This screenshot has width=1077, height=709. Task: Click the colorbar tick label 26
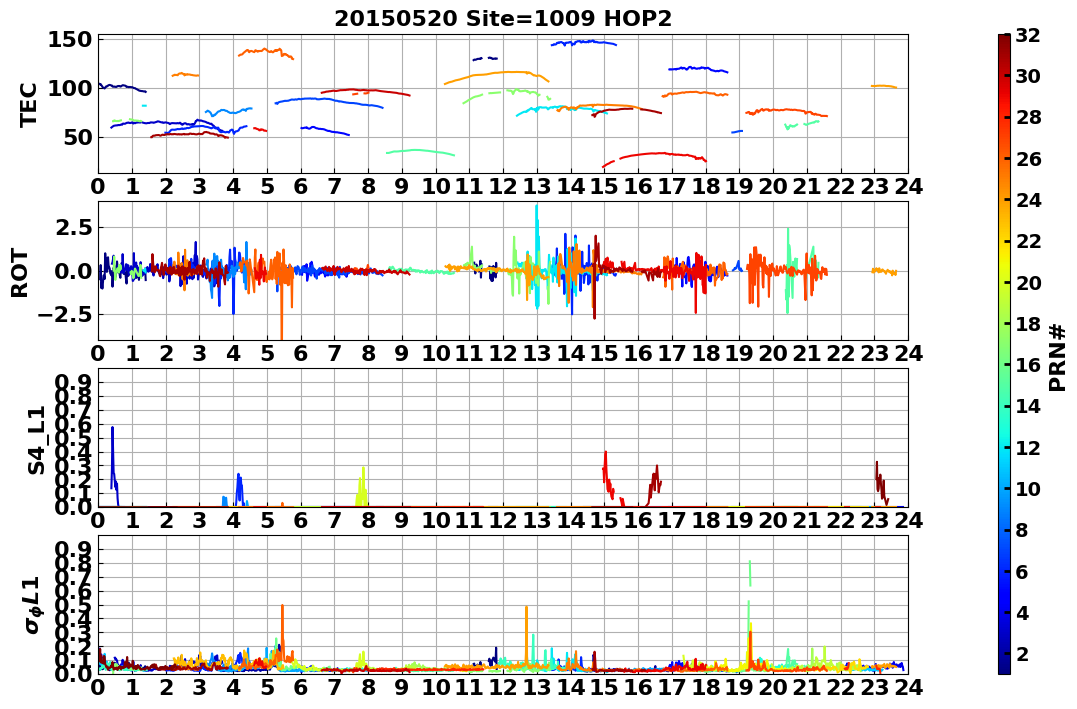1028,159
